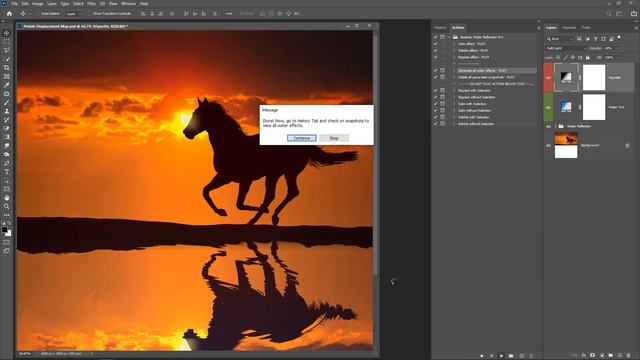Switch to the Paths tab

click(x=586, y=28)
